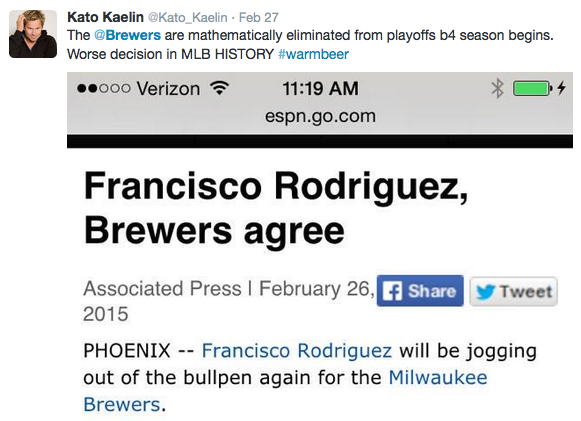581x421 pixels.
Task: Click the Facebook logo icon
Action: click(392, 291)
